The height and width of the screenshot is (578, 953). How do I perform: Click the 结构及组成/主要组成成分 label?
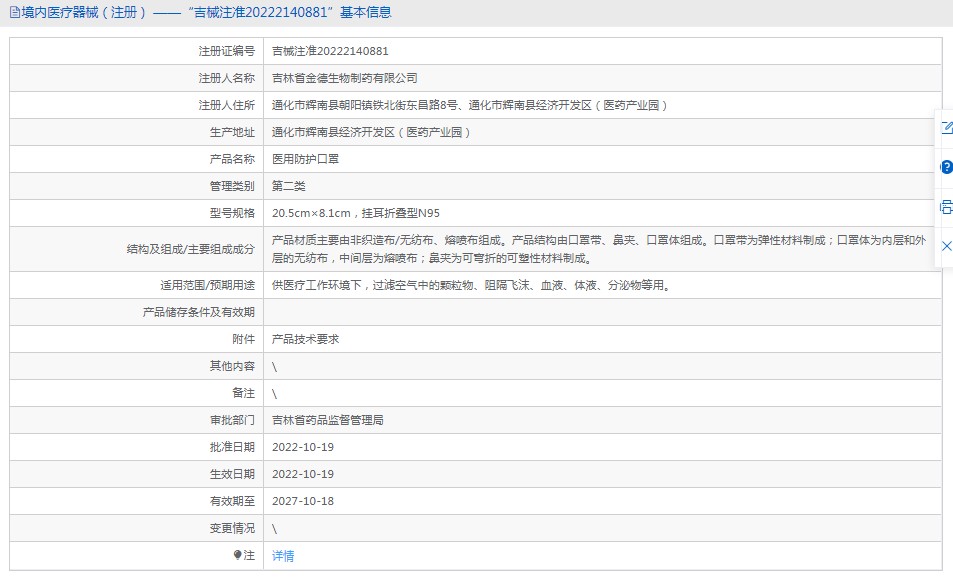tap(191, 249)
